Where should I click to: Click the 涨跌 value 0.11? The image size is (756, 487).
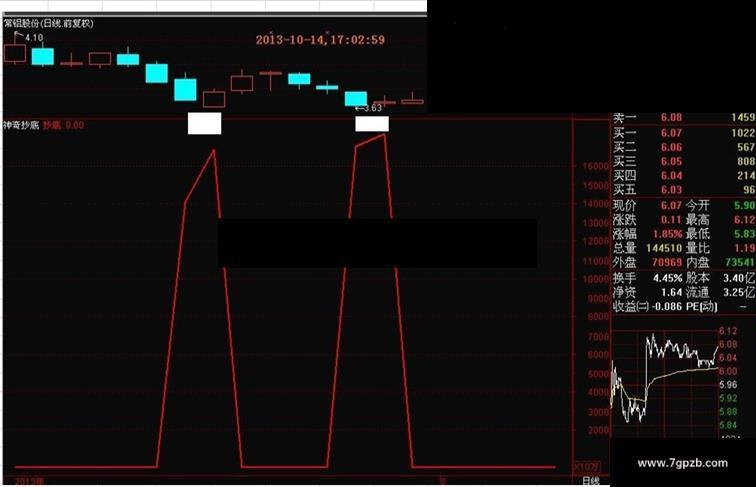click(671, 220)
